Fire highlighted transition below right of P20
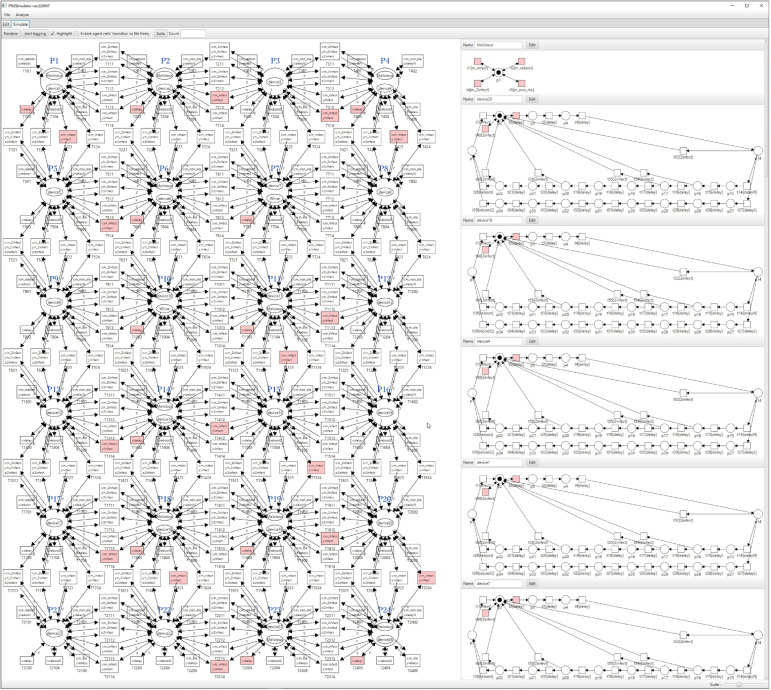 [426, 577]
